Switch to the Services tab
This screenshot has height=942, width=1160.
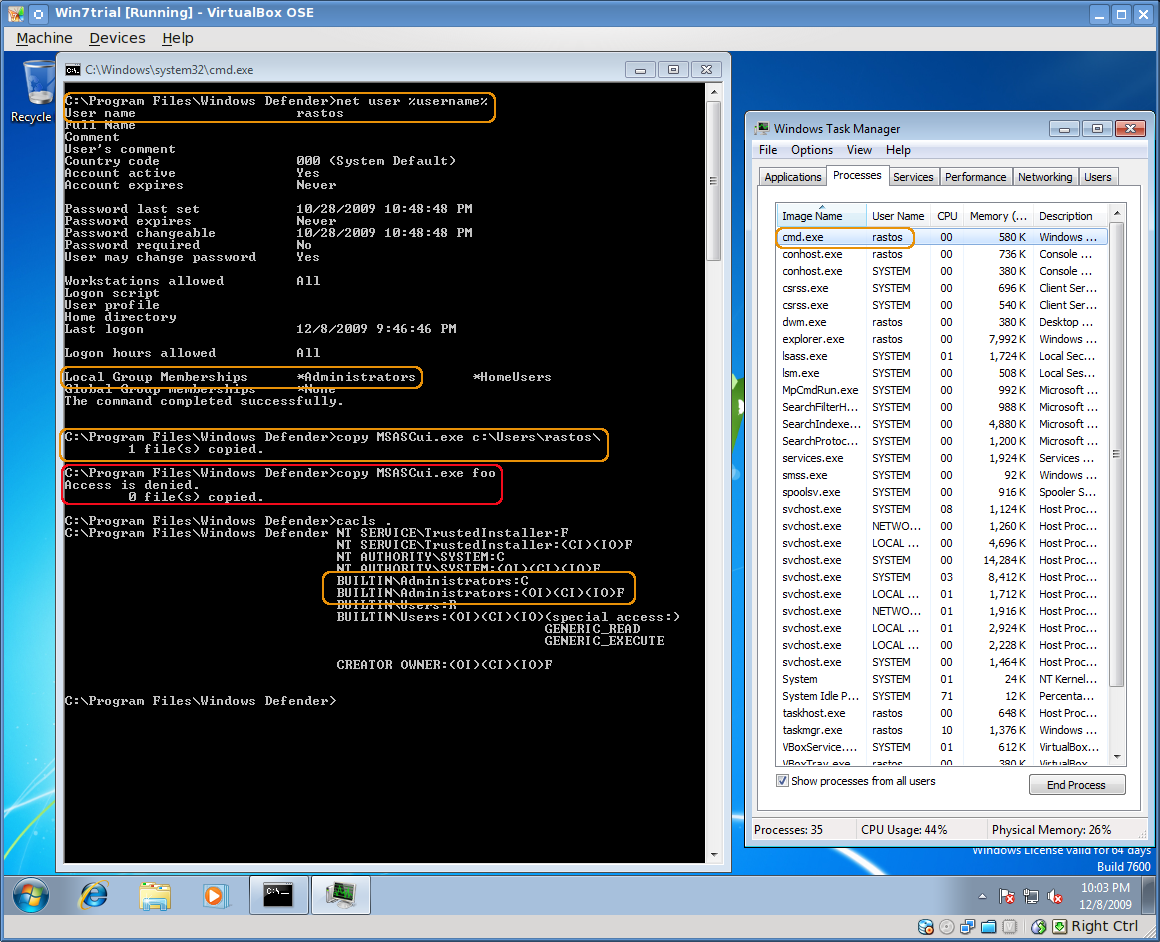[x=913, y=177]
